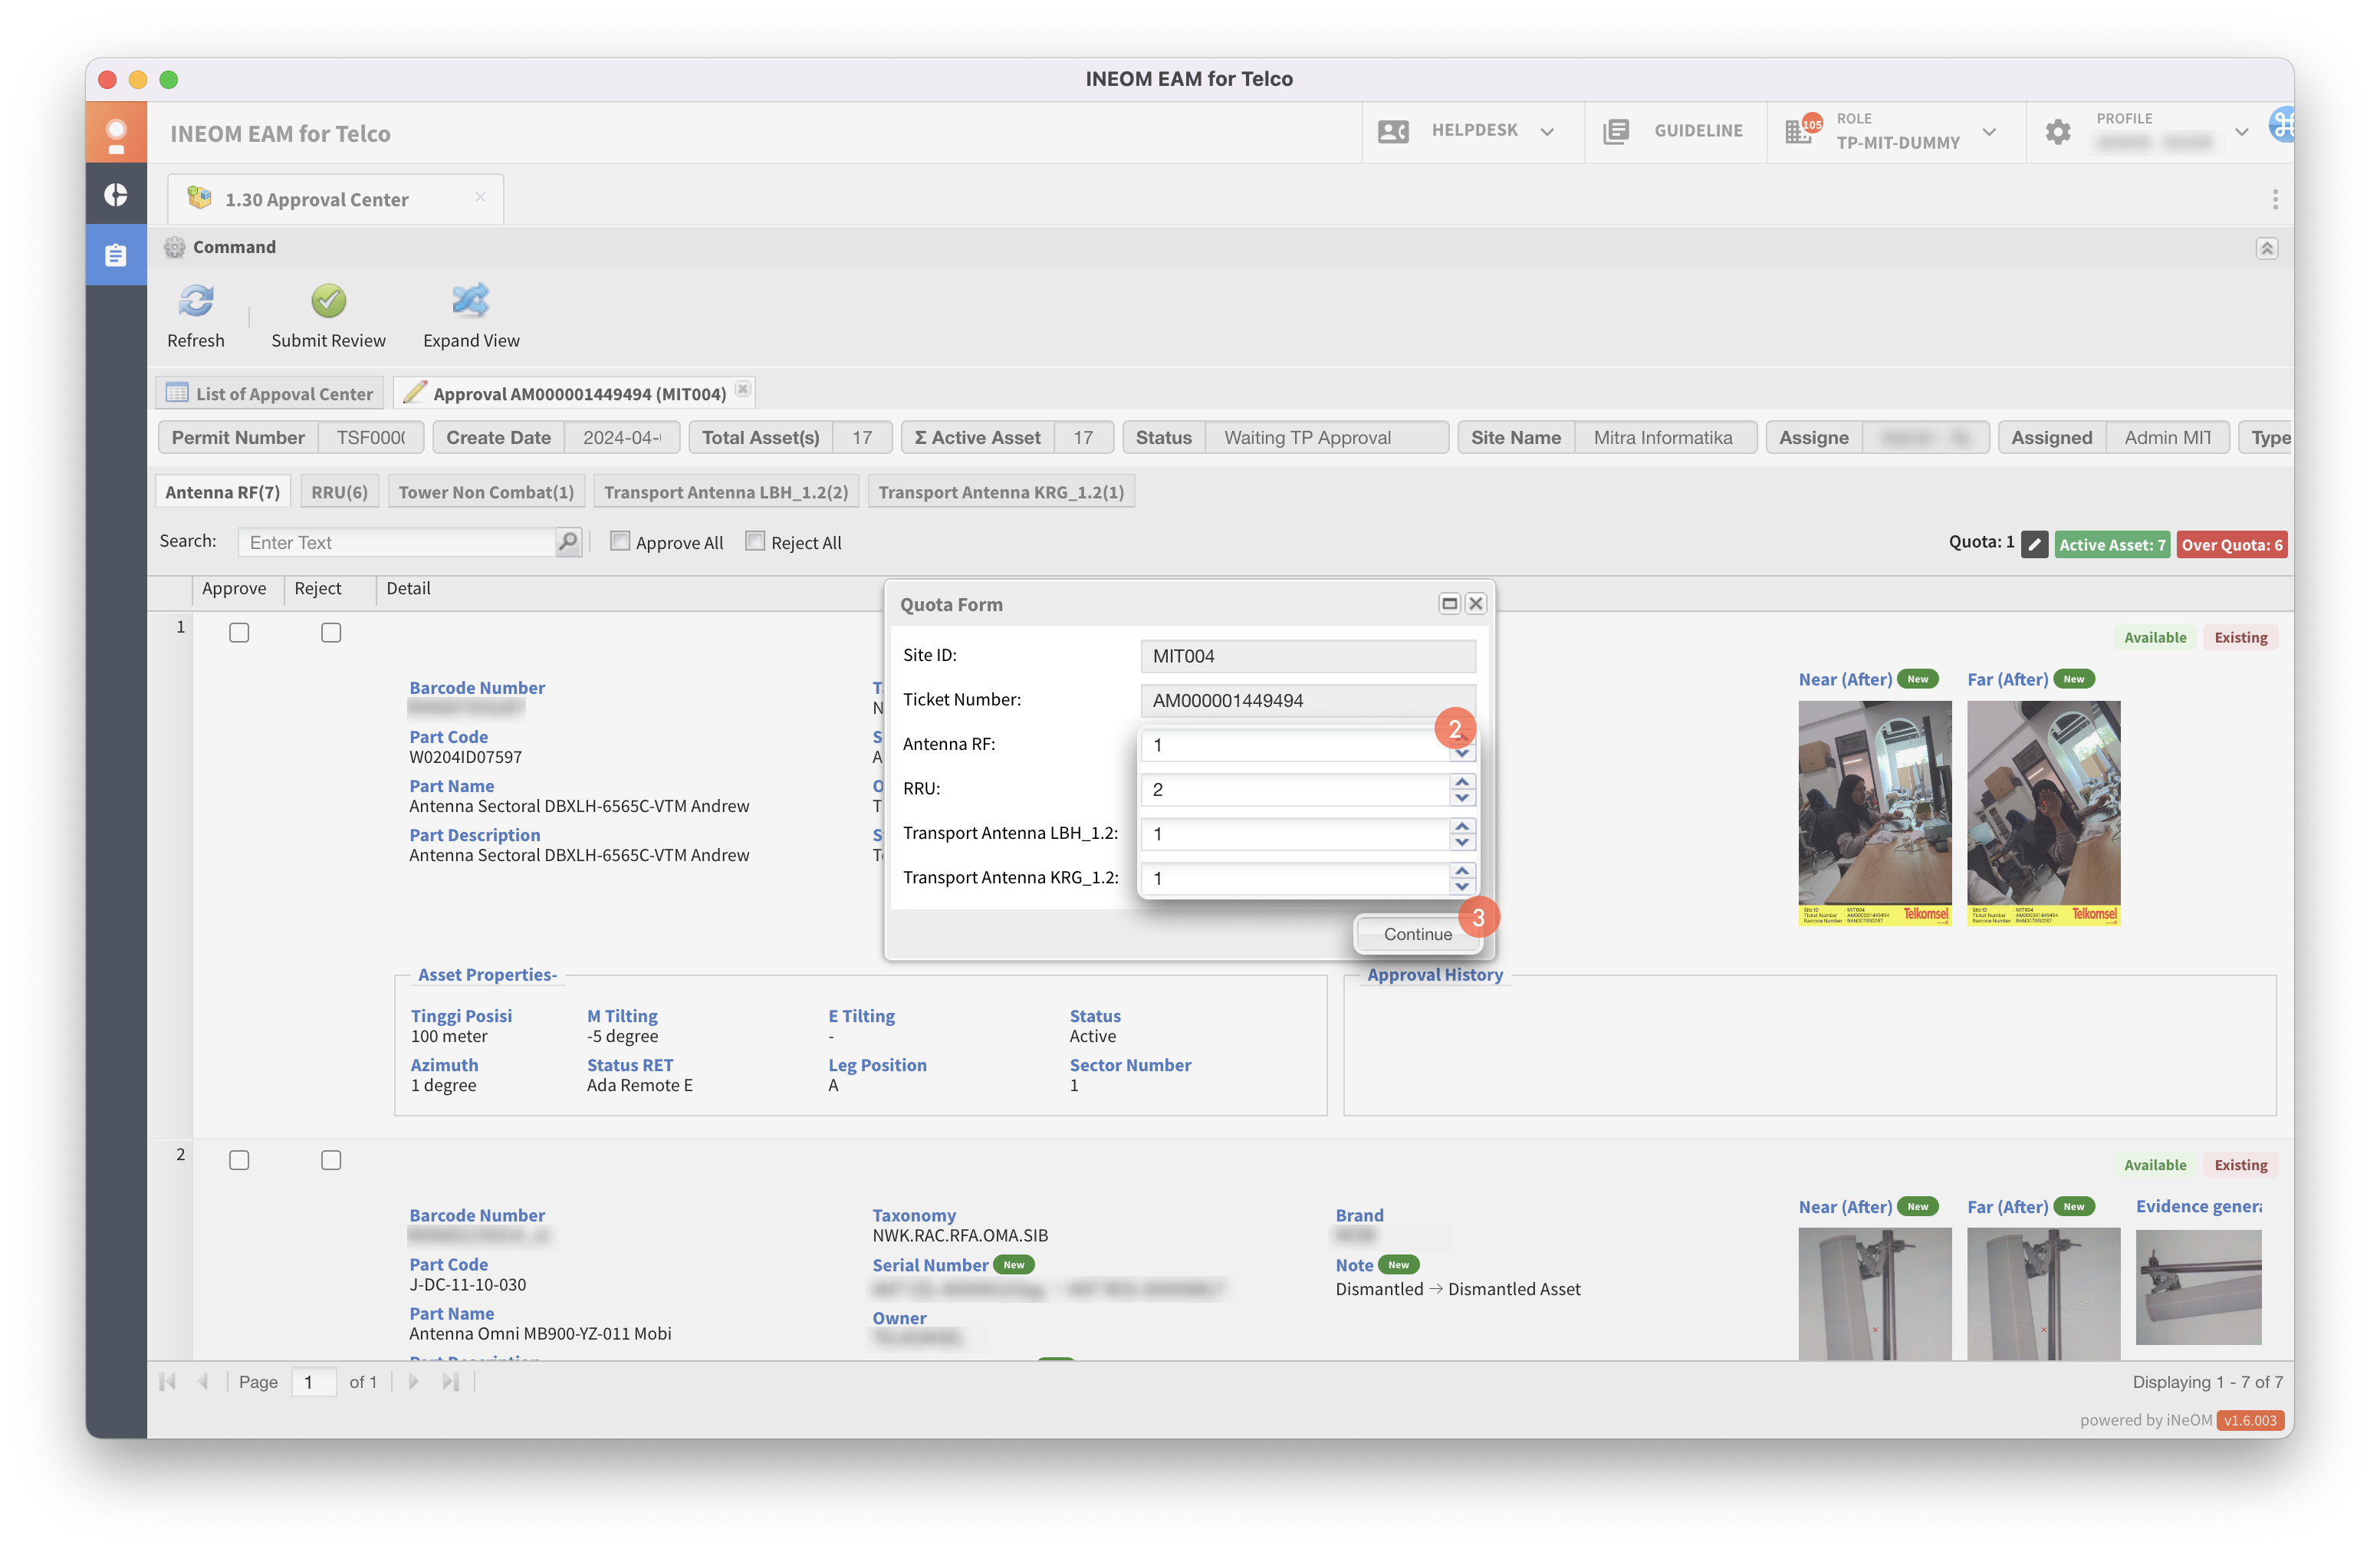
Task: Tick the Approve checkbox for row 1
Action: tap(239, 633)
